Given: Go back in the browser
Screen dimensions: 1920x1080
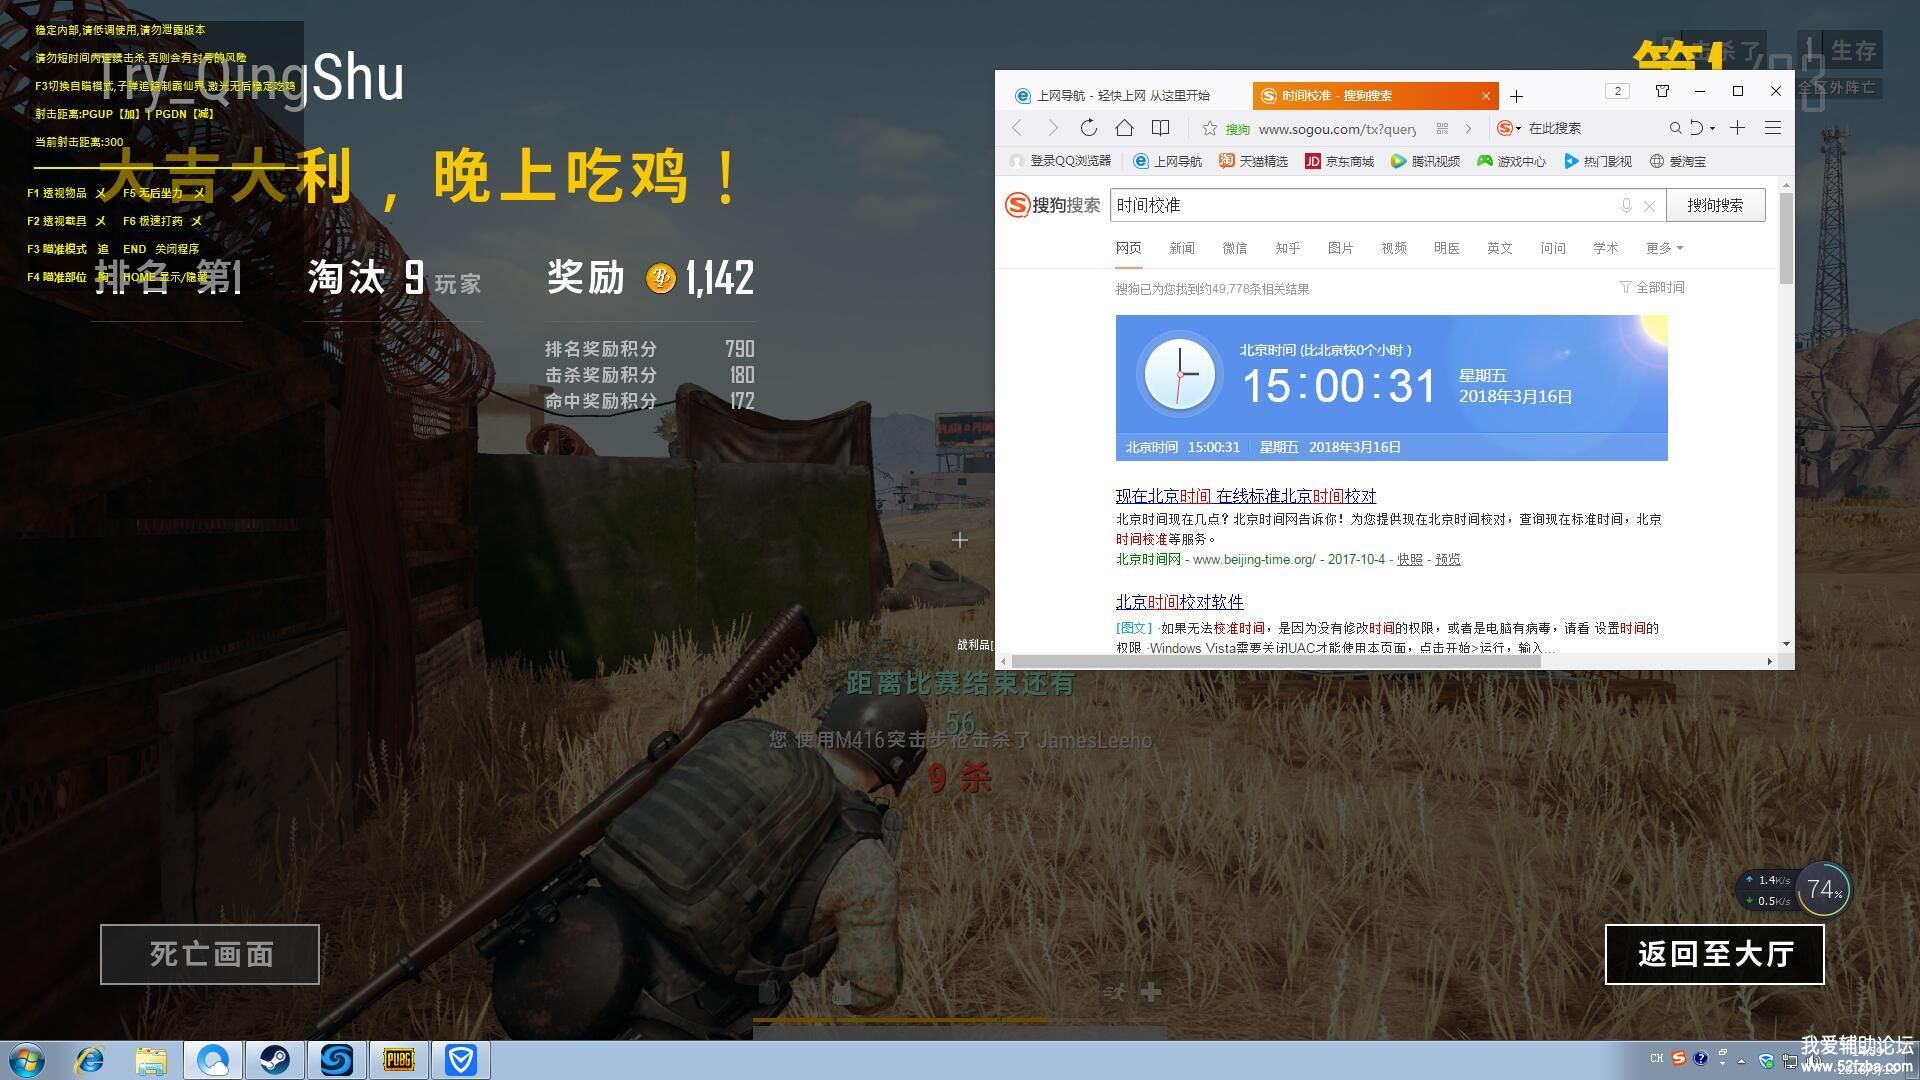Looking at the screenshot, I should (1017, 128).
